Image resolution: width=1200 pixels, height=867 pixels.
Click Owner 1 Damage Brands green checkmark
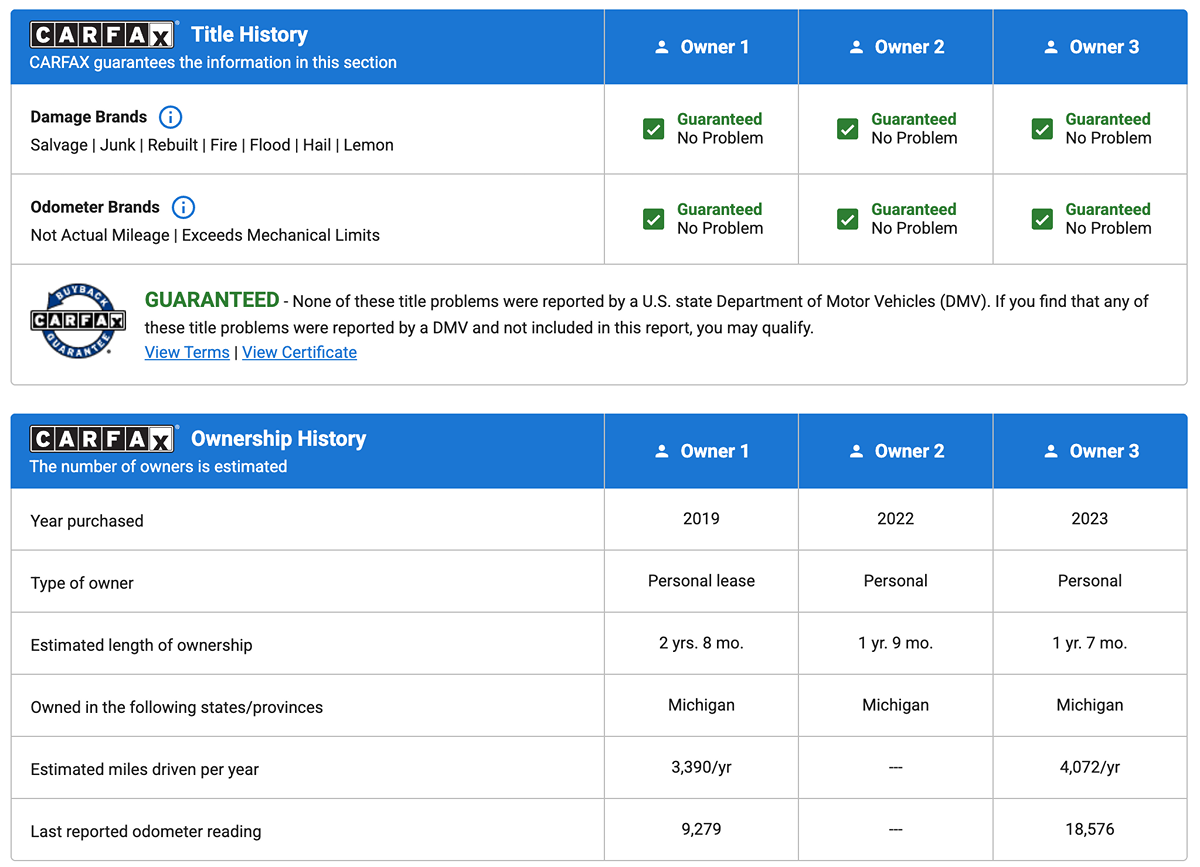(653, 129)
